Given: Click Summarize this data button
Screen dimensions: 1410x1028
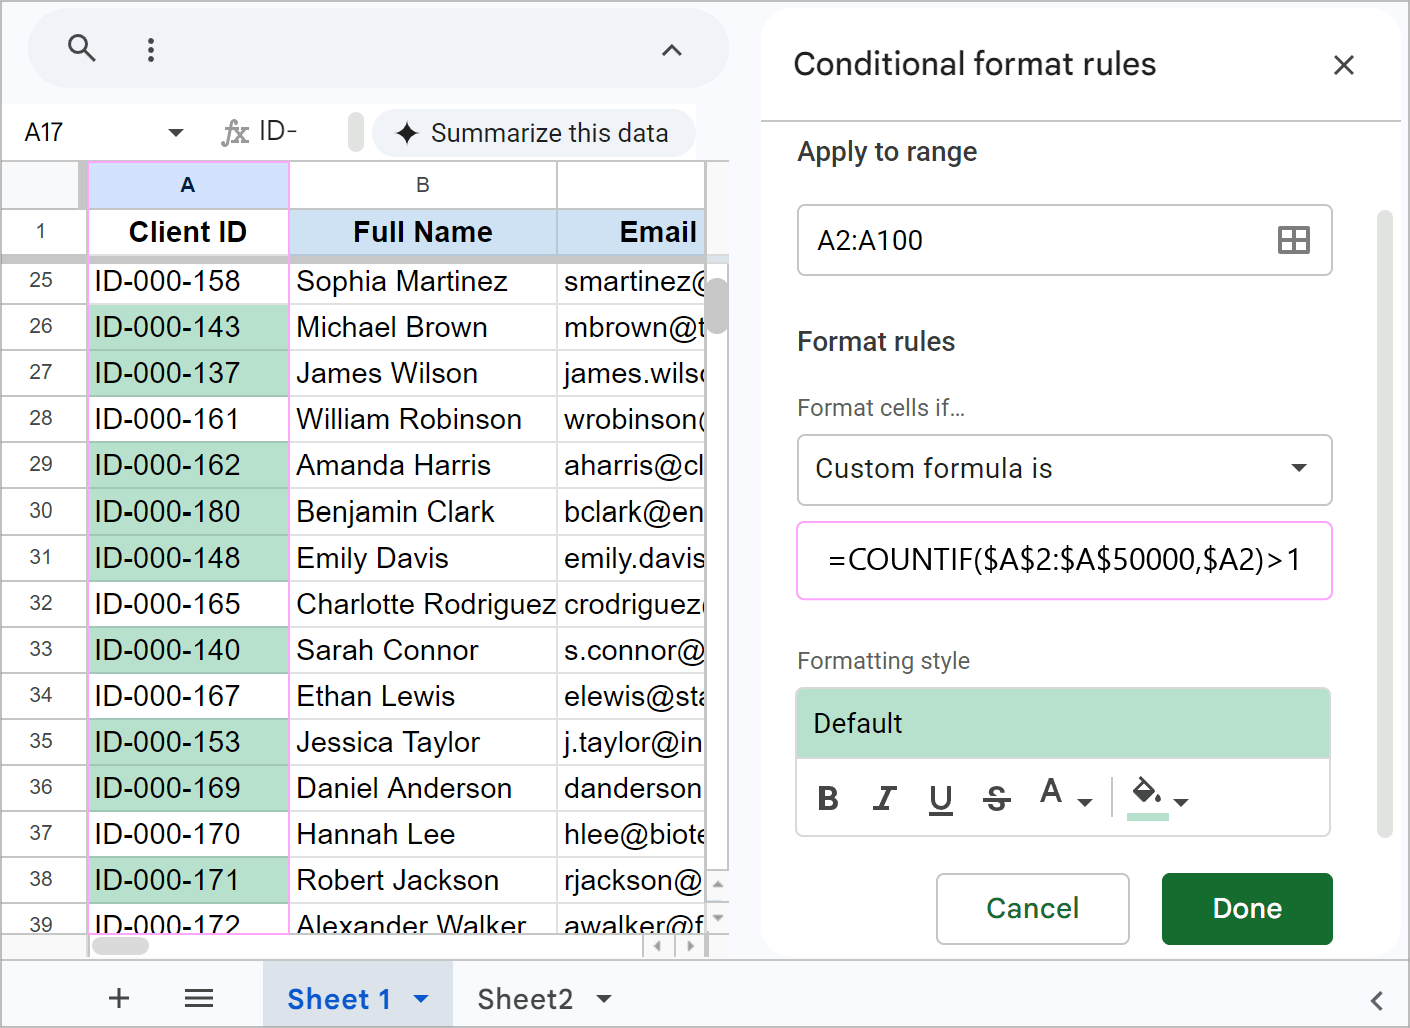Looking at the screenshot, I should coord(533,133).
